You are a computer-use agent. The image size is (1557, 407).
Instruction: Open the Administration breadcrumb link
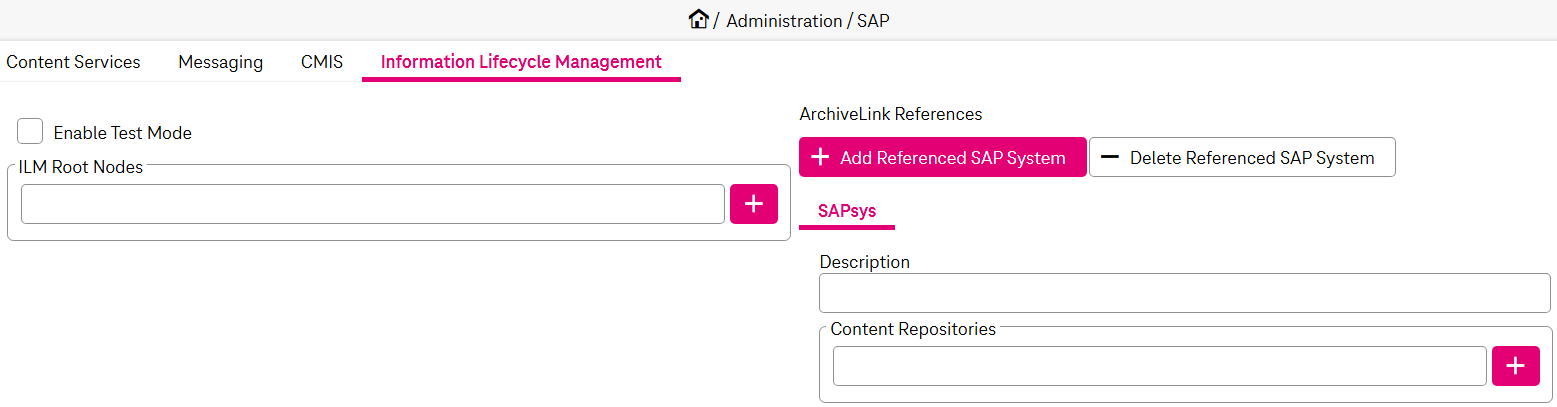coord(784,20)
